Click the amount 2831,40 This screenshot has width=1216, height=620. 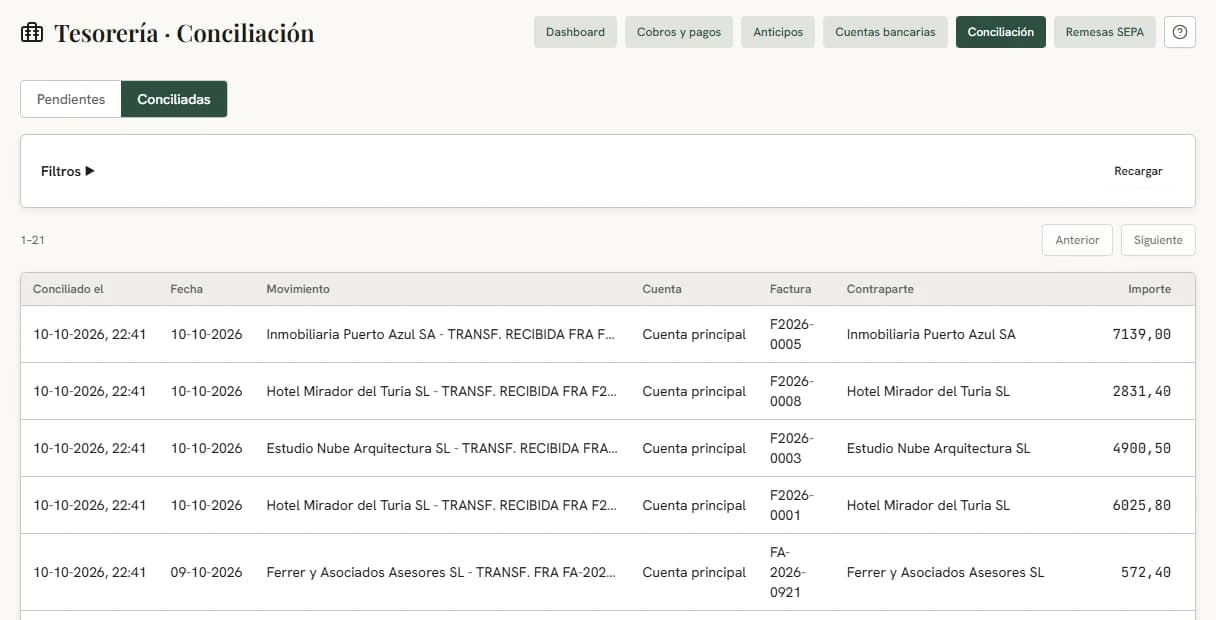click(1141, 391)
